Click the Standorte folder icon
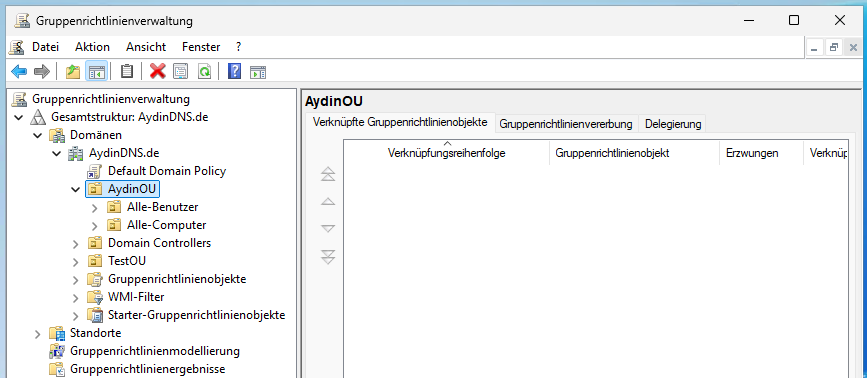 (x=57, y=333)
